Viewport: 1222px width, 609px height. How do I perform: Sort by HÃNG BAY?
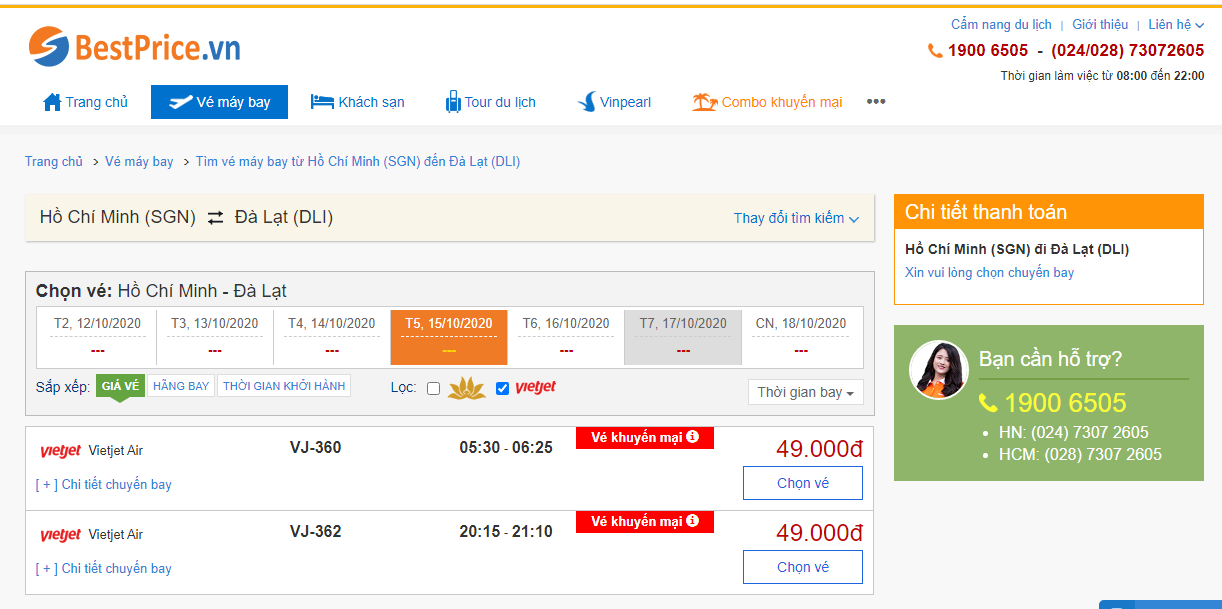(x=181, y=386)
